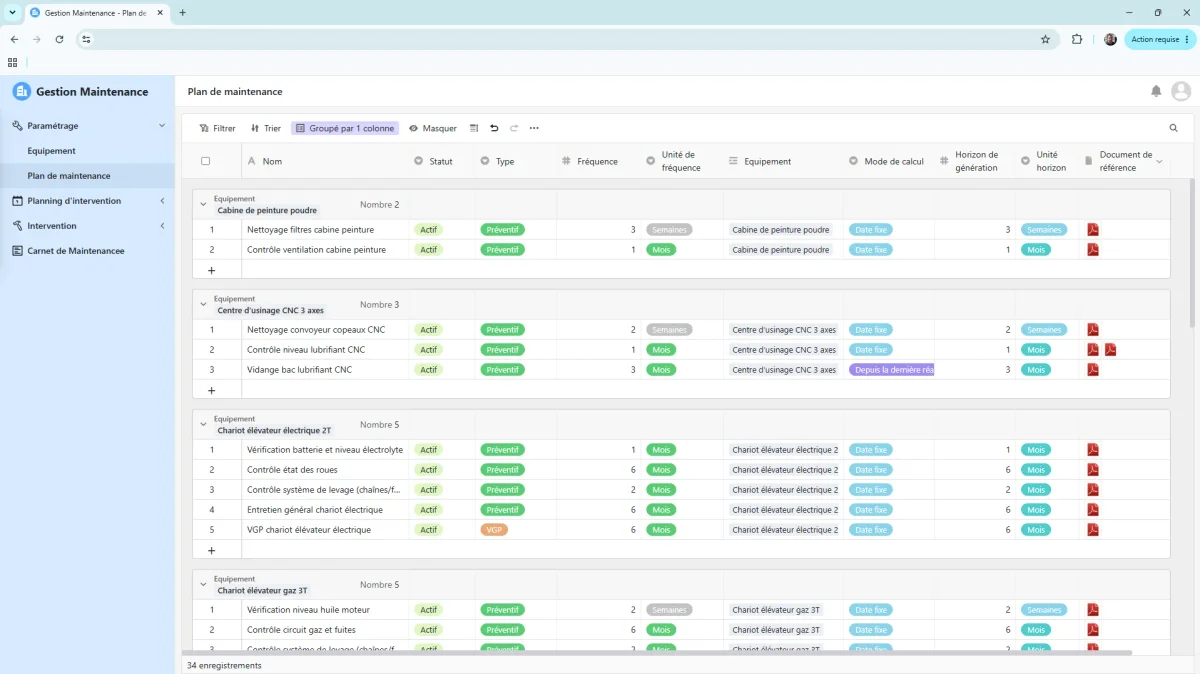Open the user profile avatar menu
This screenshot has height=674, width=1200.
coord(1181,91)
